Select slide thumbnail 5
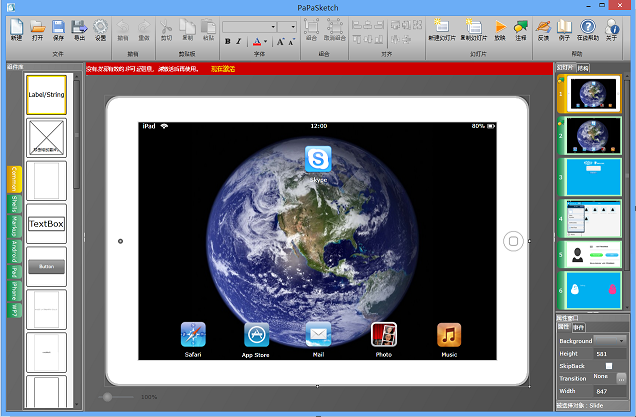636x417 pixels. 589,254
